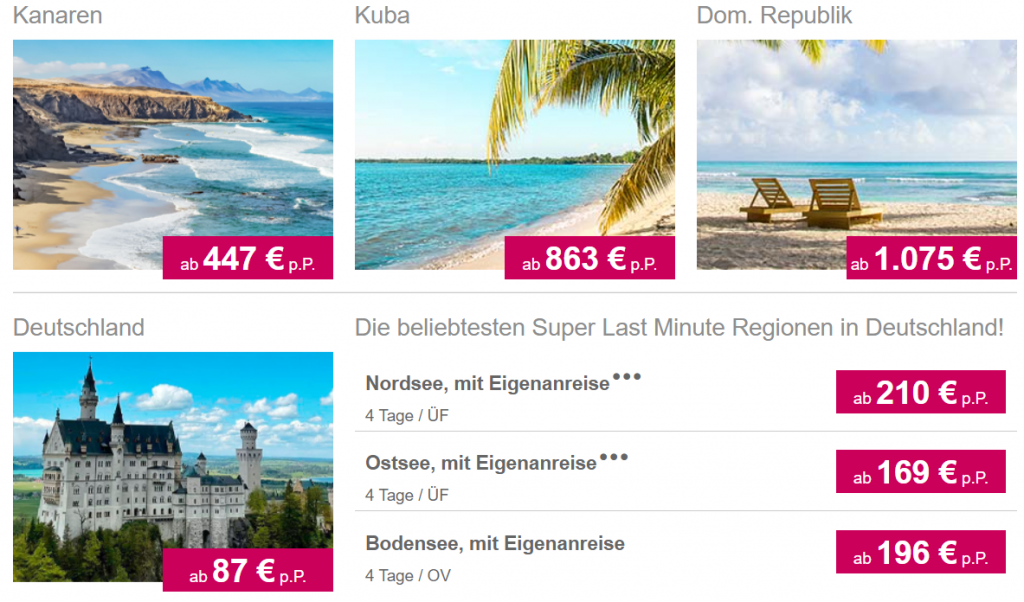Screen dimensions: 1024x602
Task: Select the ab 196 € Bodensee price
Action: click(x=921, y=552)
